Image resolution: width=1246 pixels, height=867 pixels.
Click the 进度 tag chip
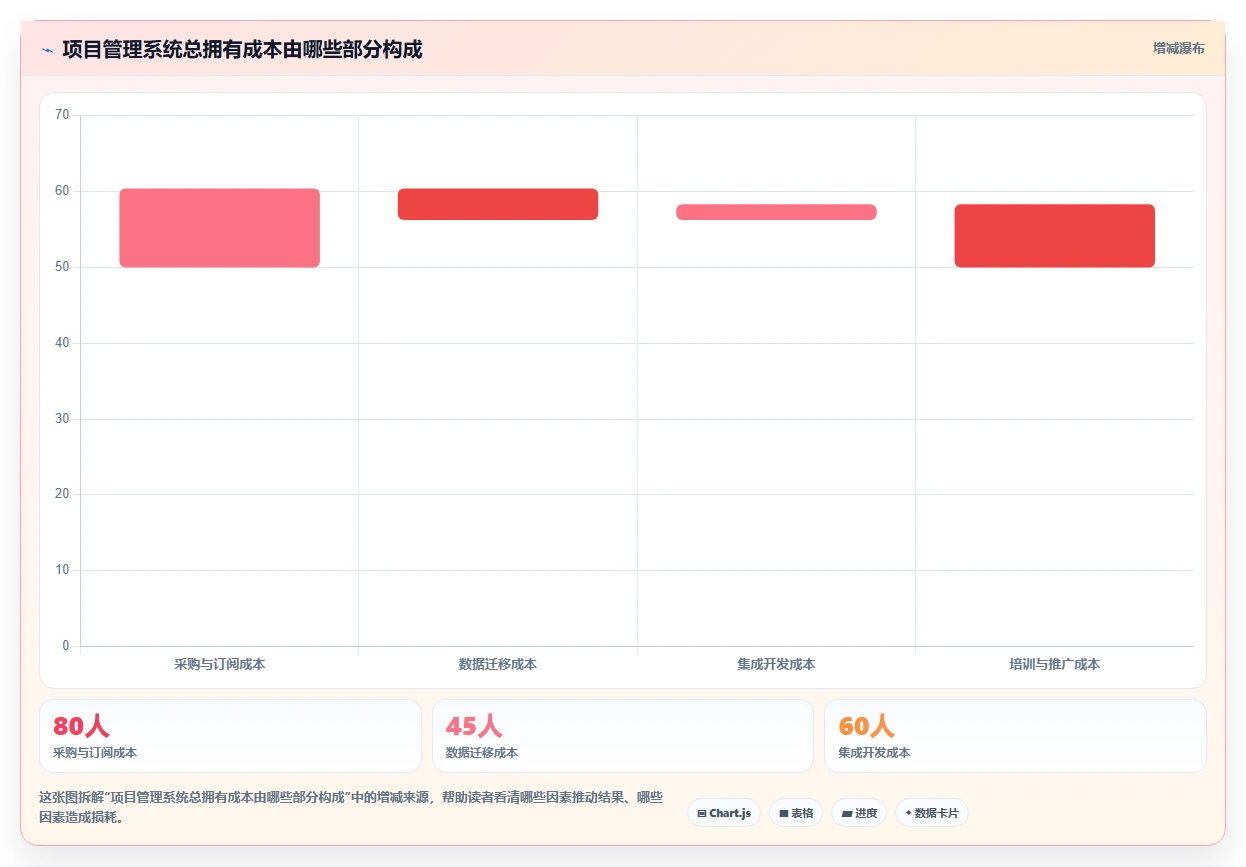[x=859, y=813]
